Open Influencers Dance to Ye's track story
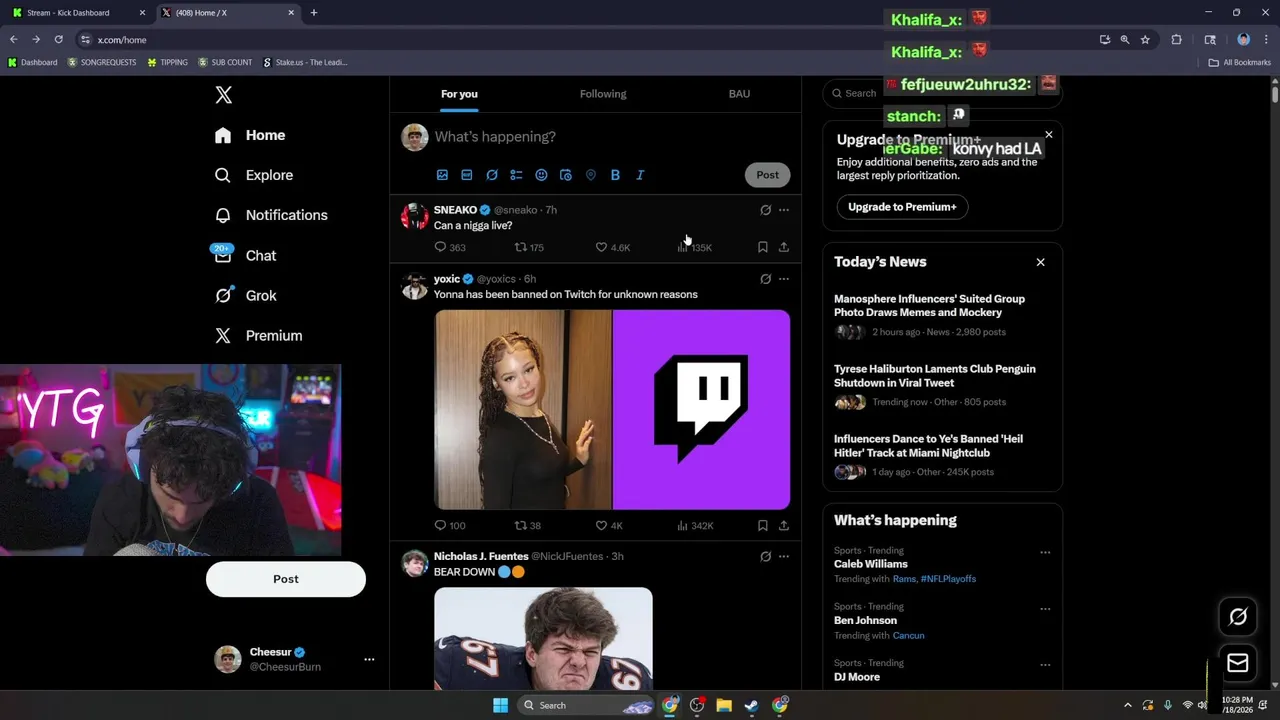 point(942,455)
